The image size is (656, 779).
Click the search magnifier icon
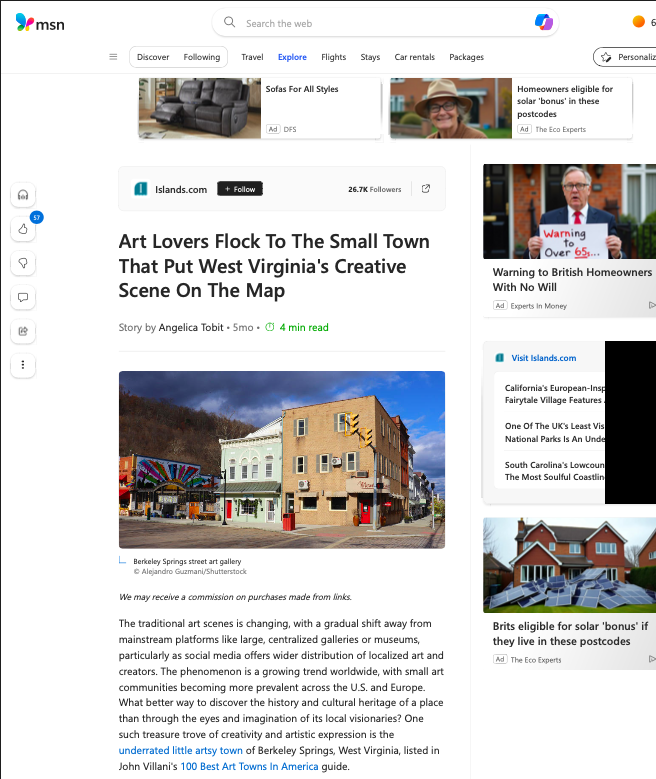click(x=229, y=22)
